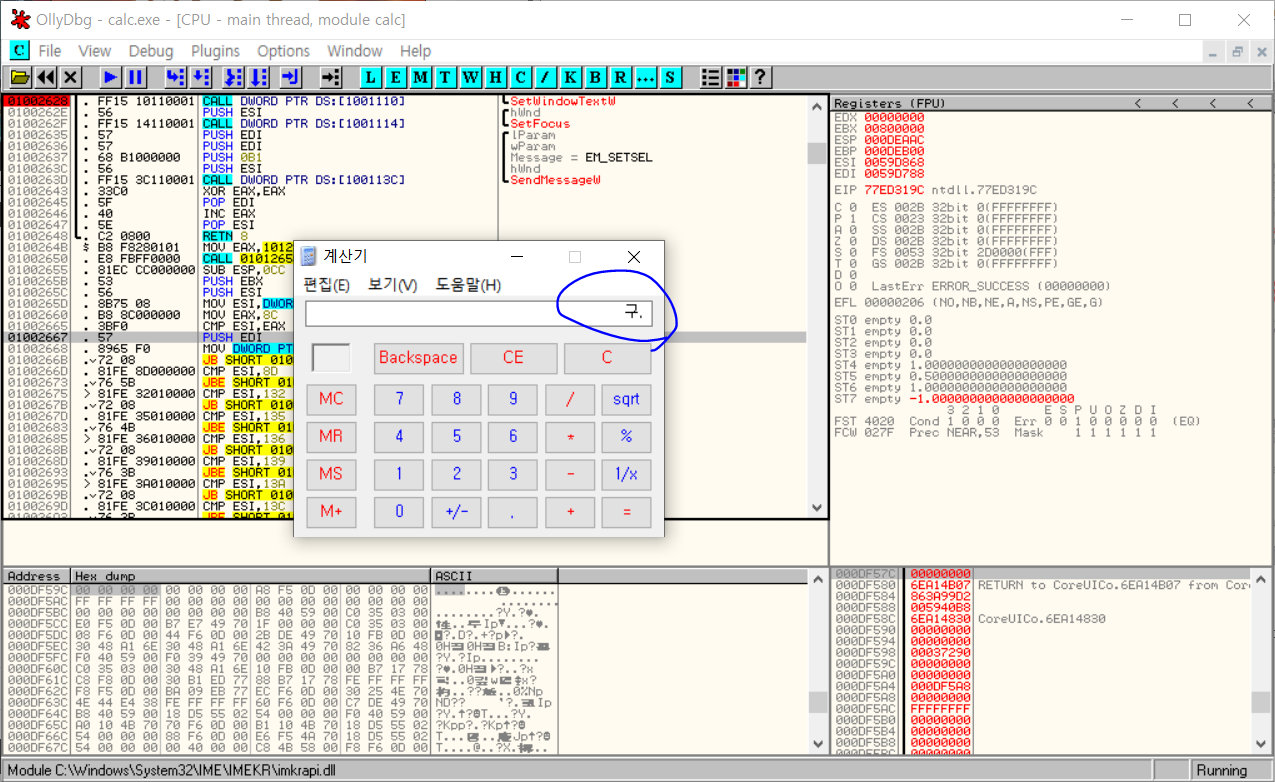
Task: Click calculator equals button
Action: pos(626,512)
